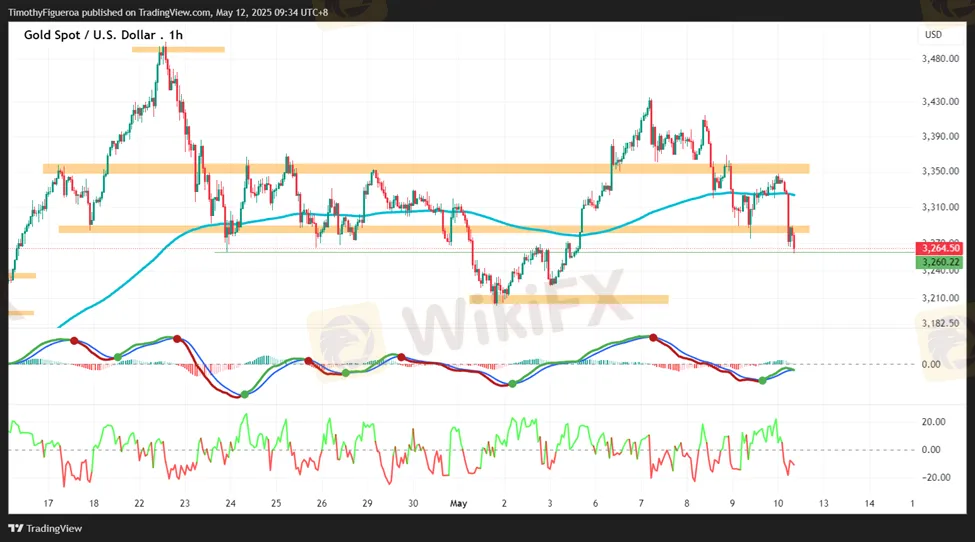This screenshot has height=542, width=975.
Task: Open the USD currency selector
Action: tap(933, 35)
